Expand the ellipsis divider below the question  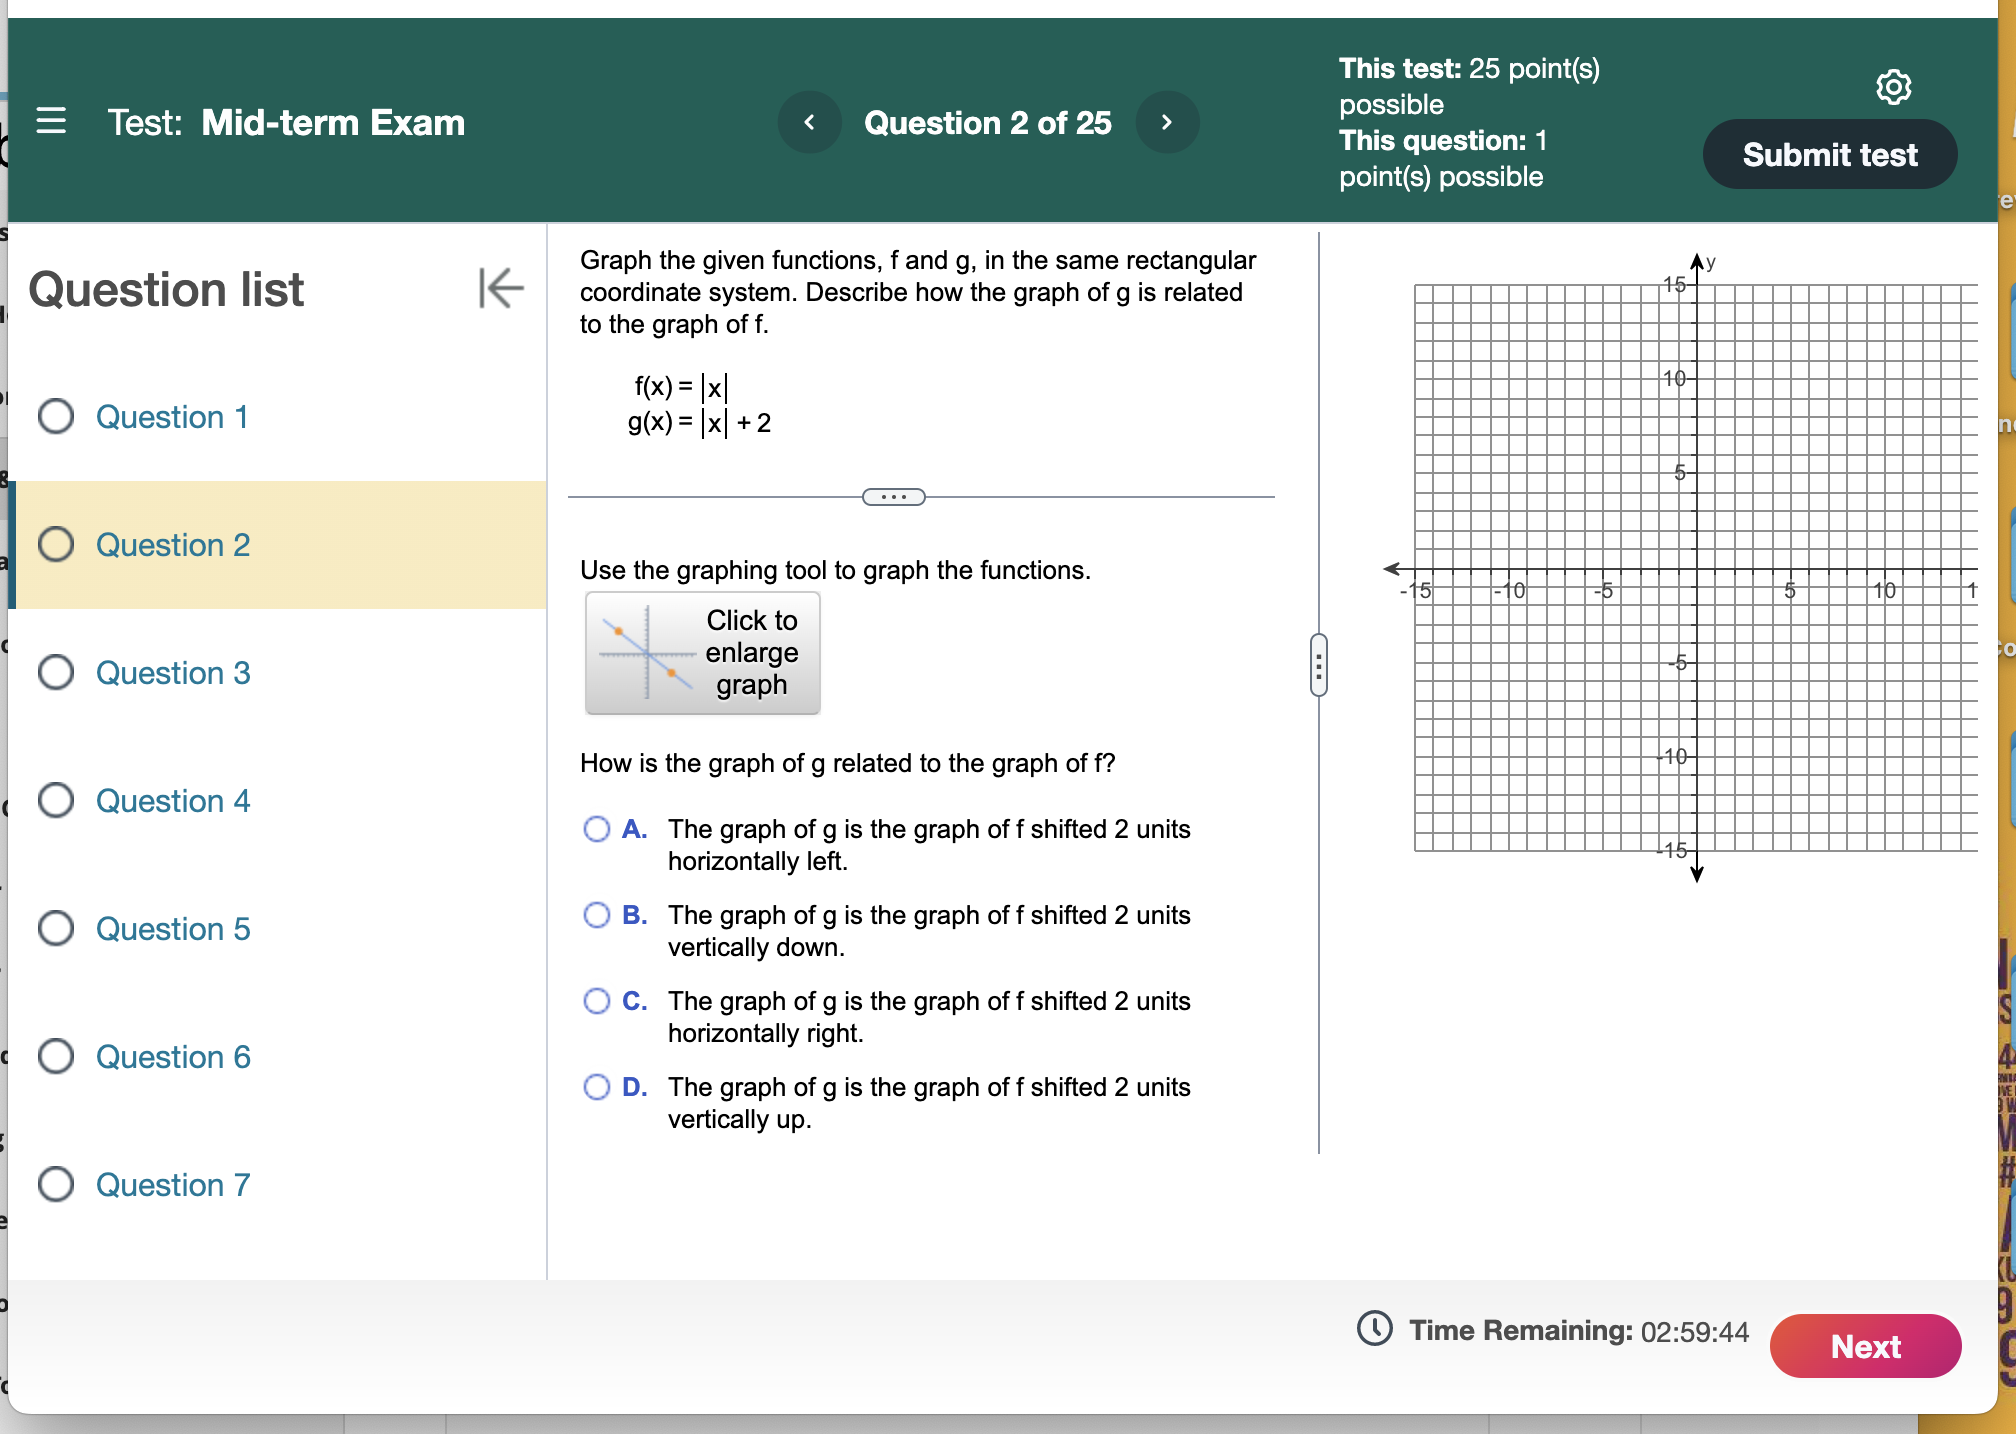coord(893,496)
